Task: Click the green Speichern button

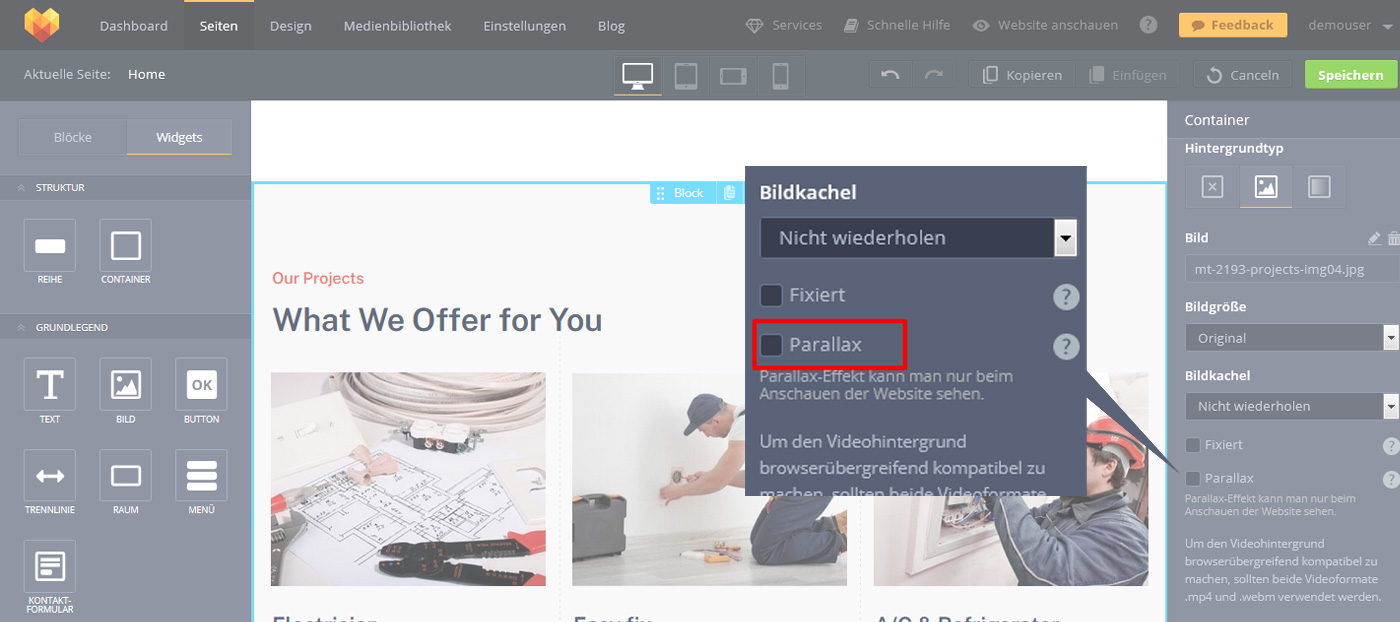Action: point(1350,75)
